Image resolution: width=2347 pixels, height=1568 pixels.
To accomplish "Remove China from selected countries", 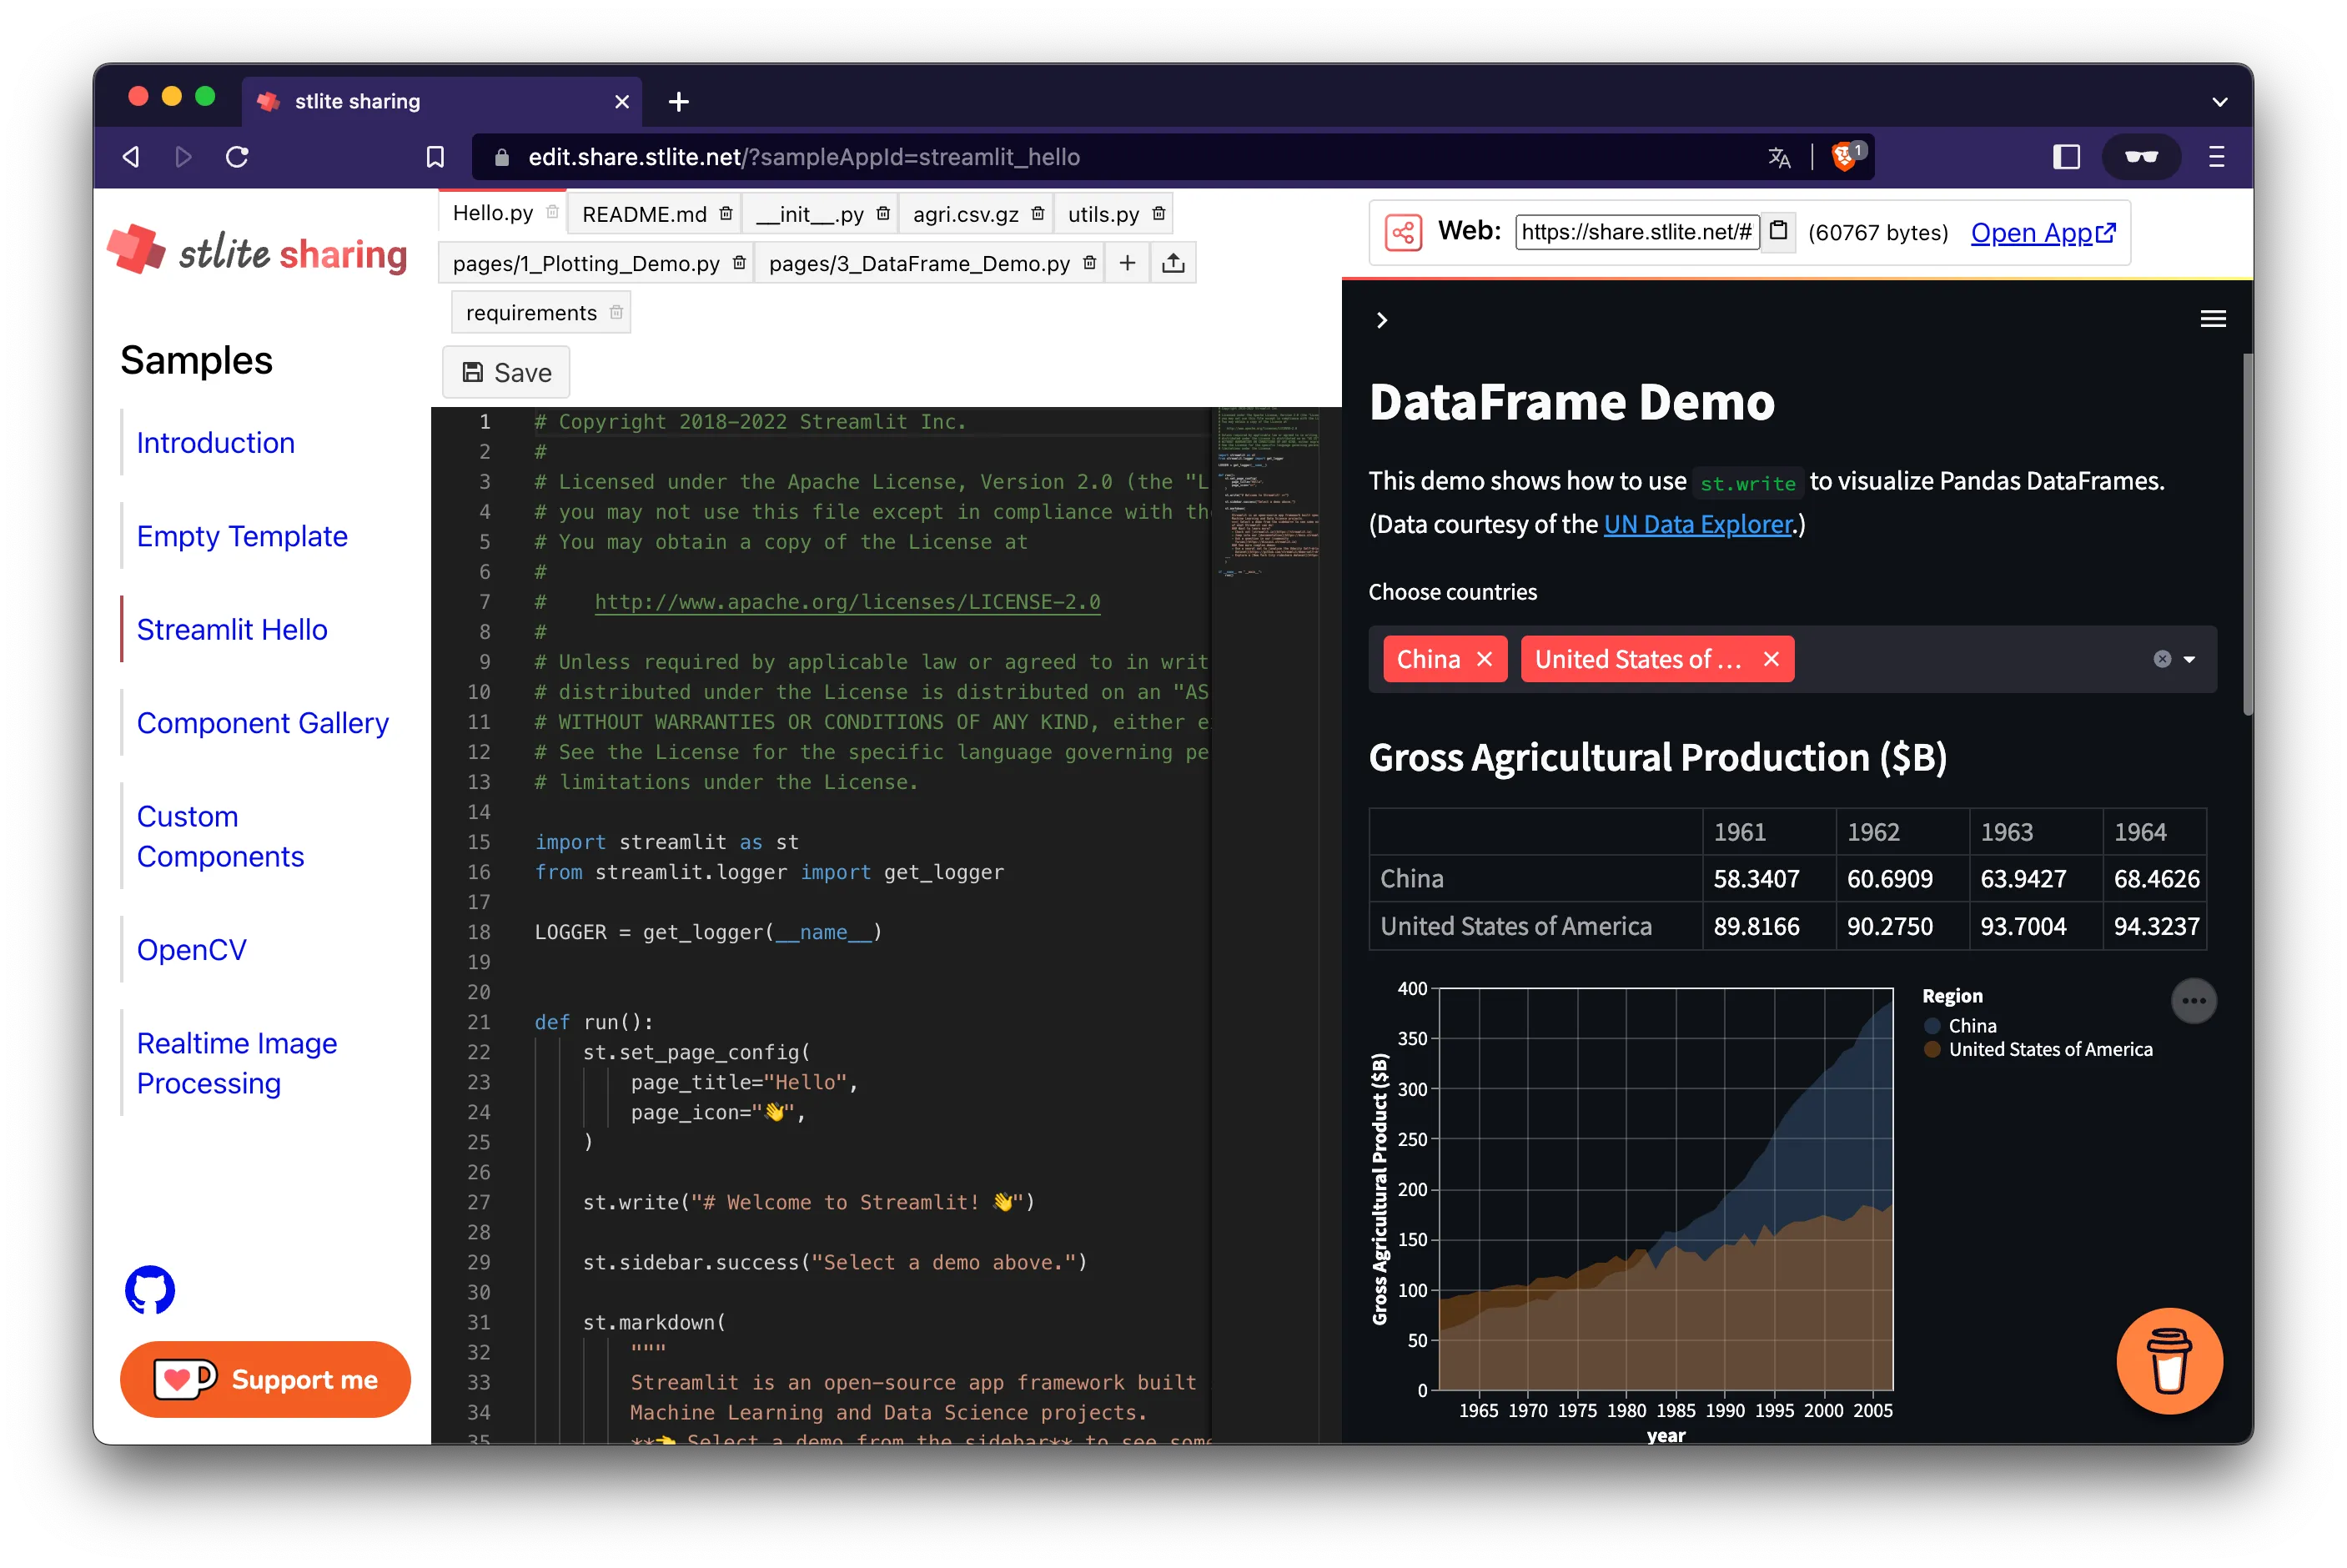I will [1486, 658].
